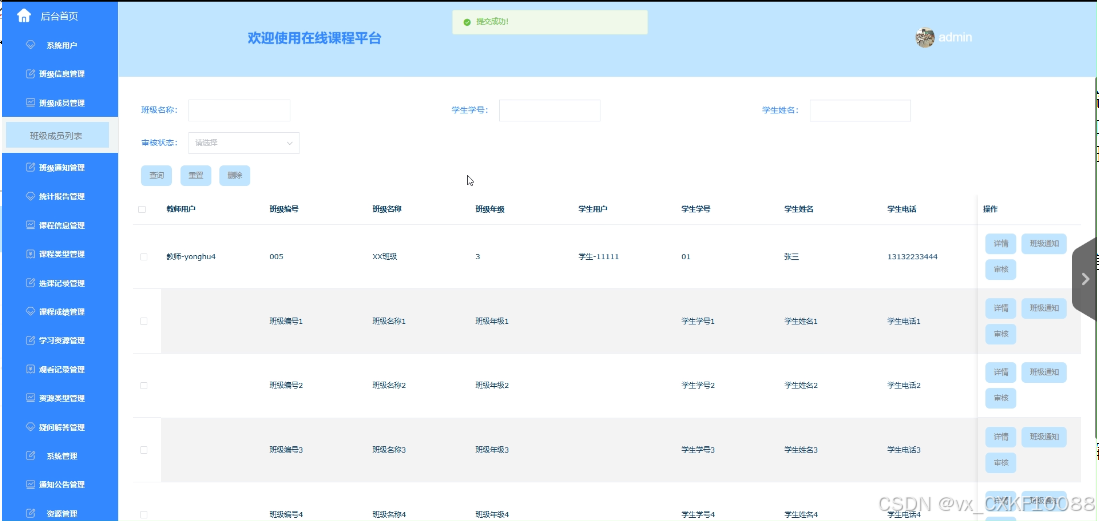This screenshot has width=1099, height=521.
Task: Click the 学生电话 column header
Action: [x=902, y=209]
